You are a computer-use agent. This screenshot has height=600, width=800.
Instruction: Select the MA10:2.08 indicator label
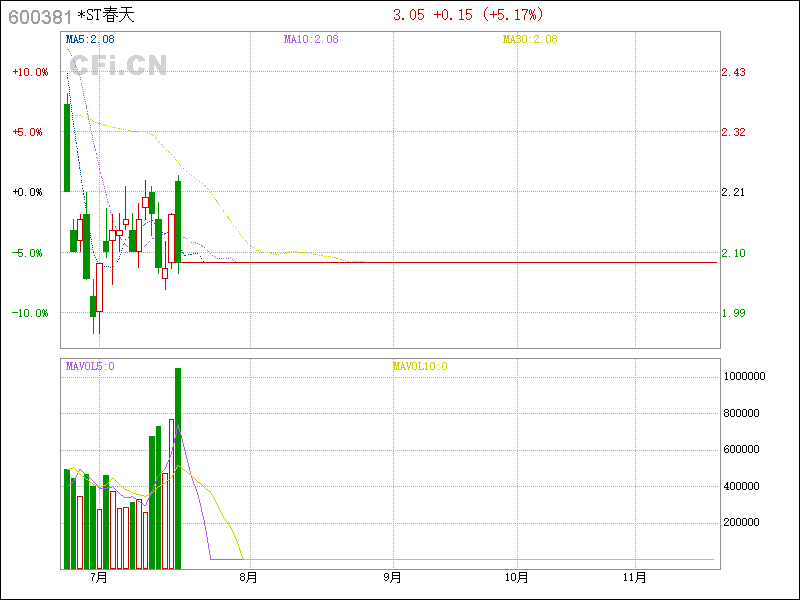tap(311, 40)
